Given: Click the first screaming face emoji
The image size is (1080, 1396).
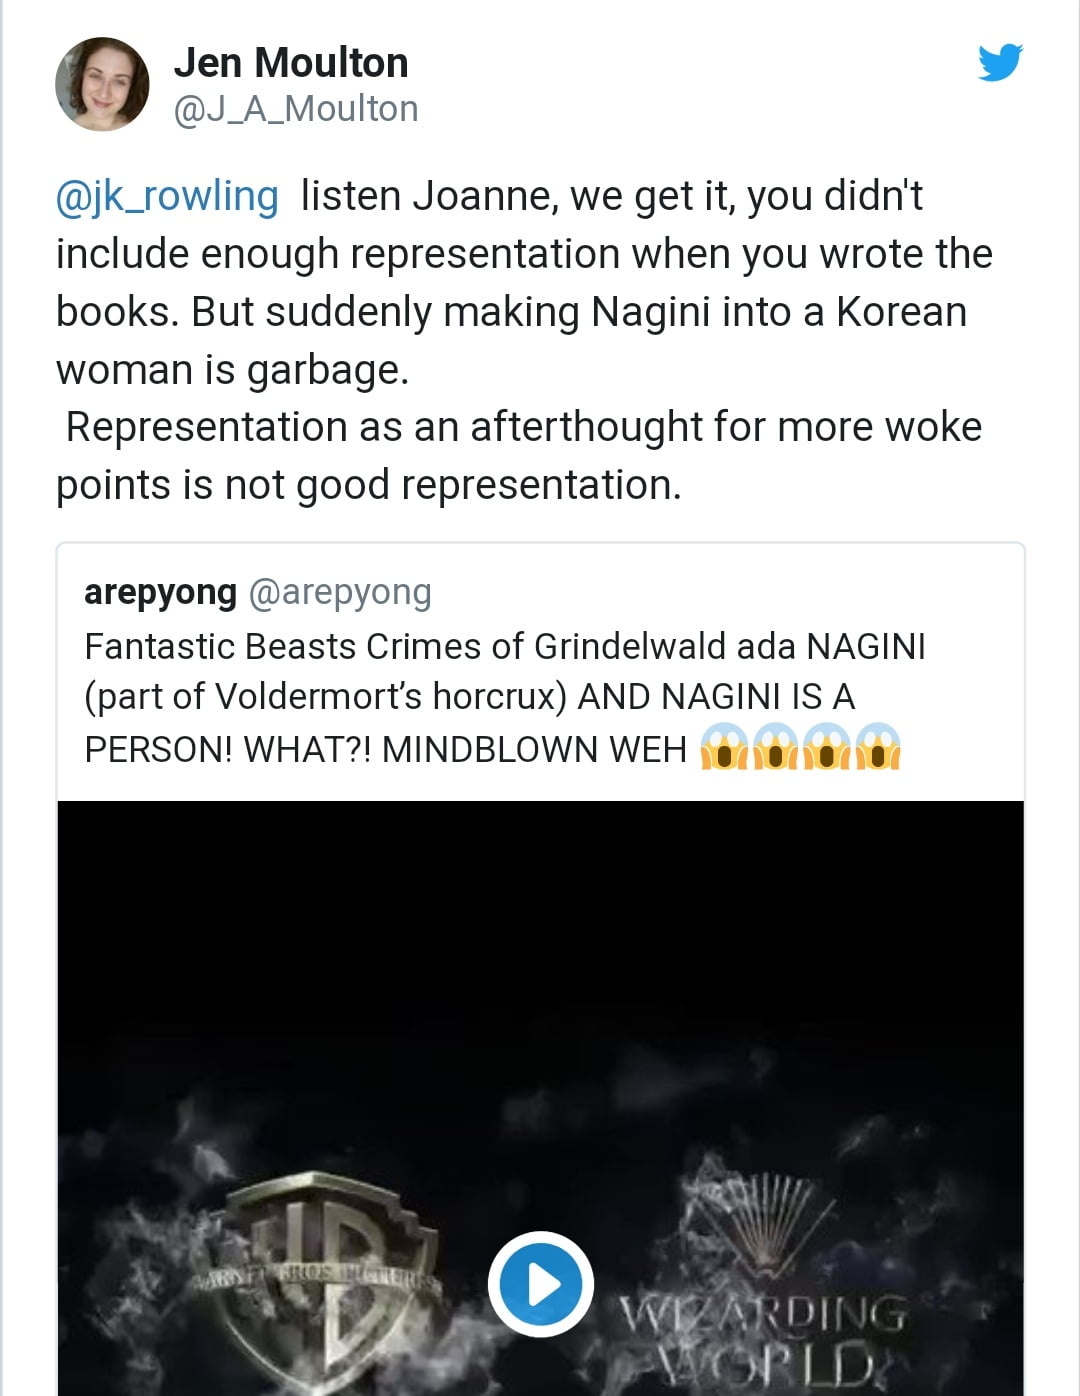Looking at the screenshot, I should (725, 747).
